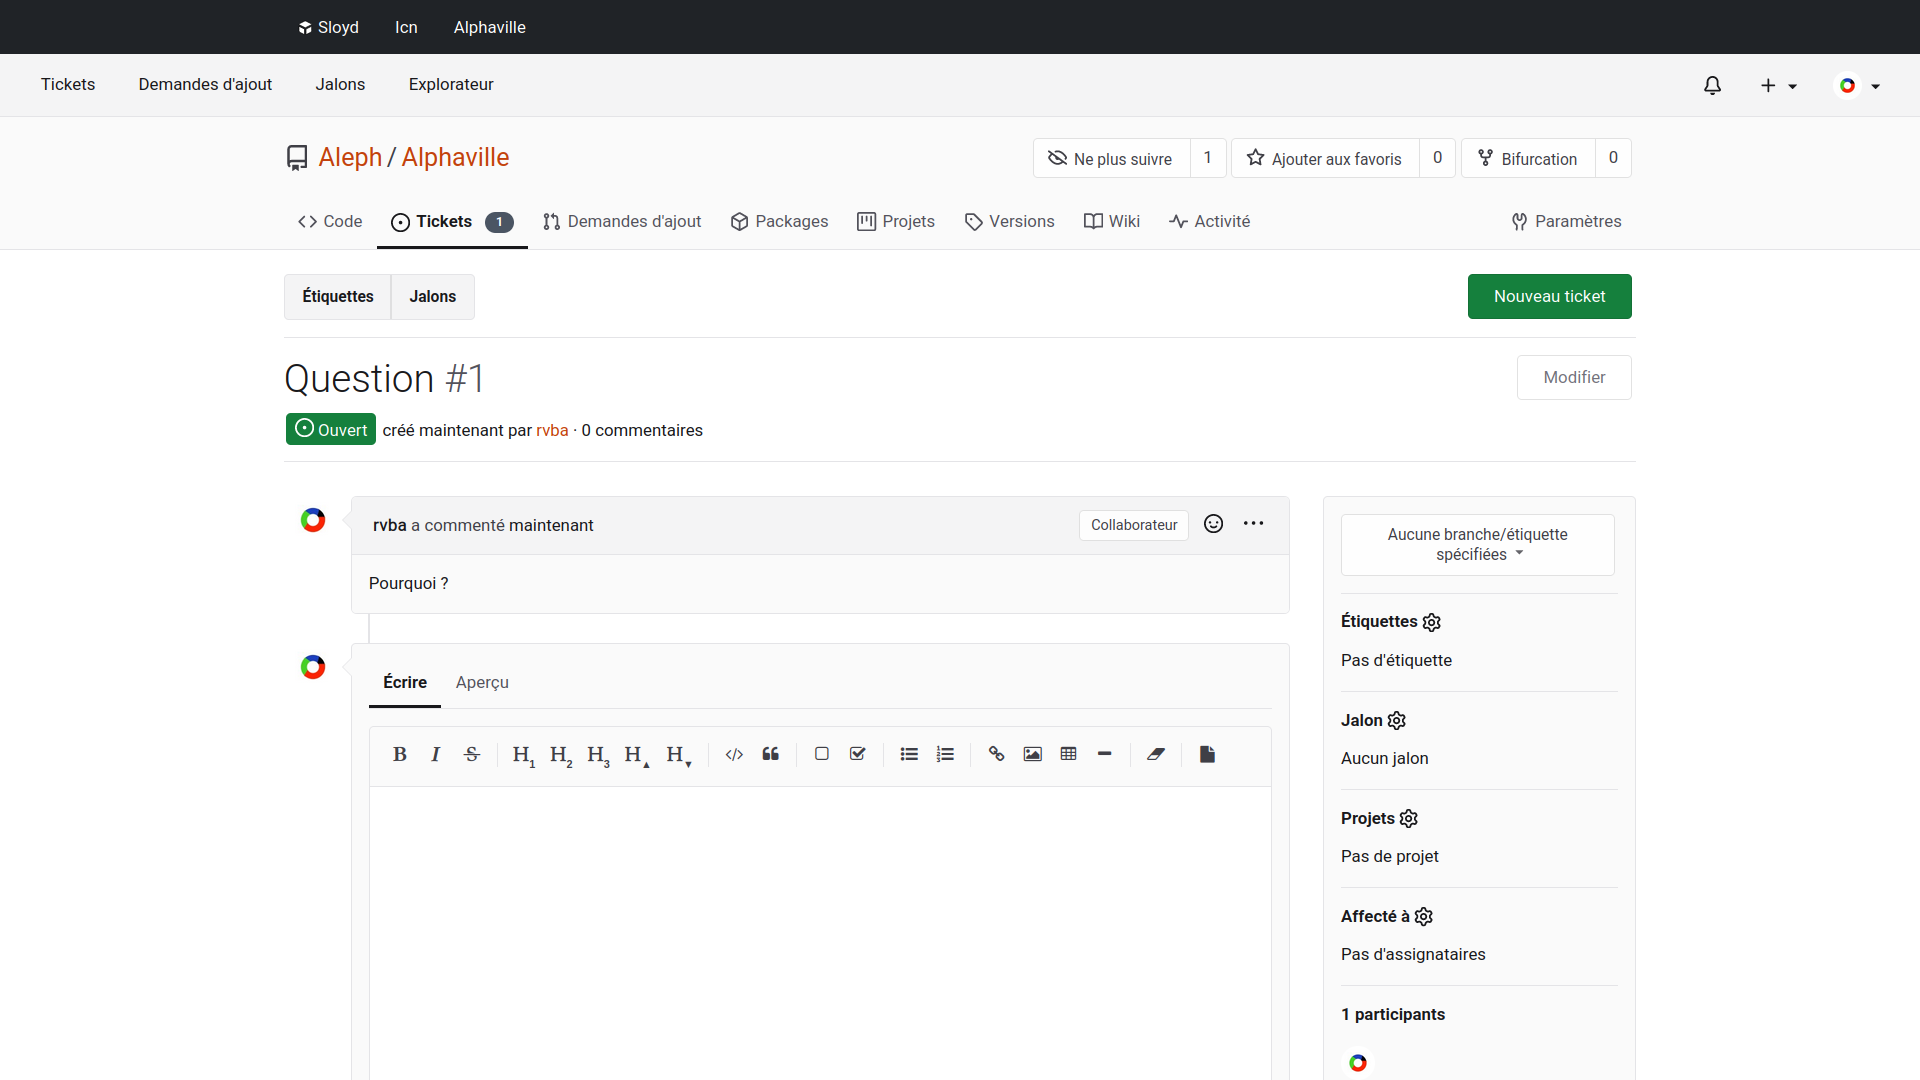
Task: Click the Italic formatting icon
Action: pos(435,754)
